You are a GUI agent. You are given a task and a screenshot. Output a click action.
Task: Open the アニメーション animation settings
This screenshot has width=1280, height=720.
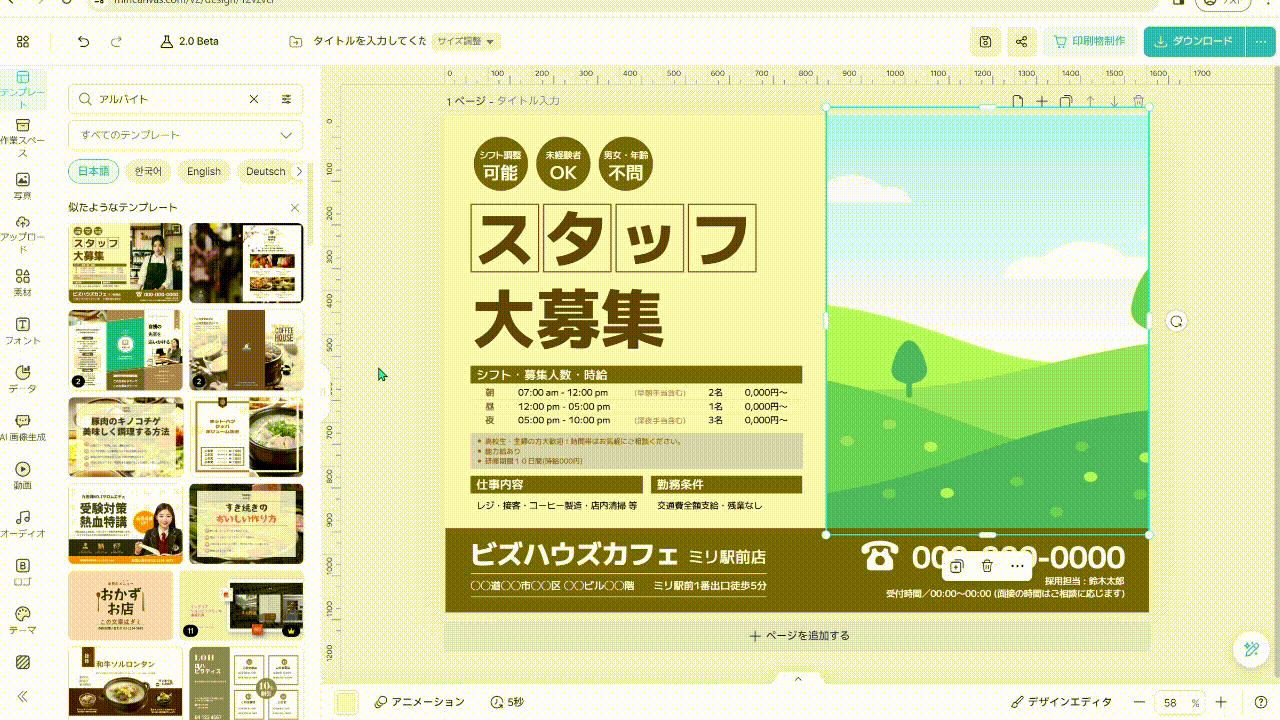[420, 702]
